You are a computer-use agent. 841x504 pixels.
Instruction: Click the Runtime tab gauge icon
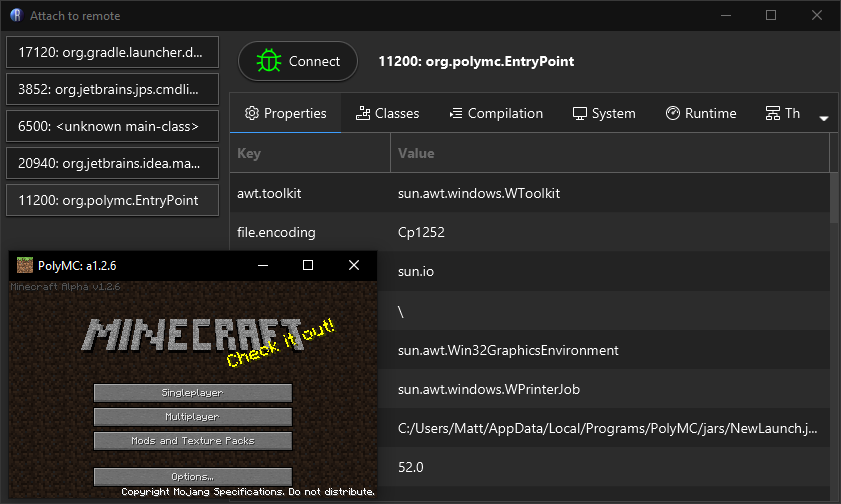click(x=673, y=113)
